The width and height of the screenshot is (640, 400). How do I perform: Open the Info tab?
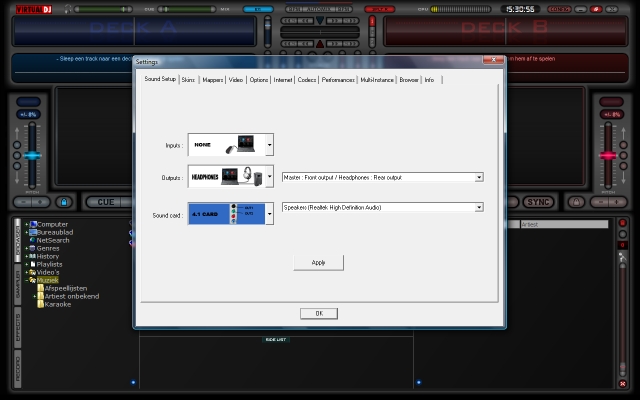429,80
